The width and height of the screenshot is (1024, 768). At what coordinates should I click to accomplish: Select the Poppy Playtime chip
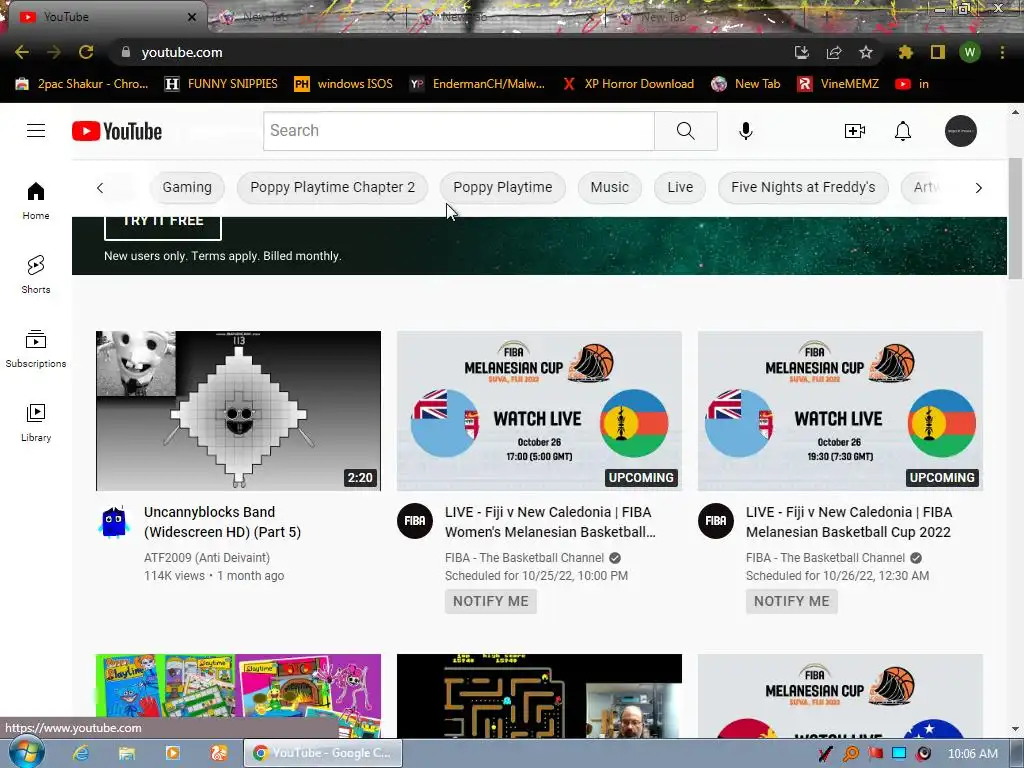point(503,187)
